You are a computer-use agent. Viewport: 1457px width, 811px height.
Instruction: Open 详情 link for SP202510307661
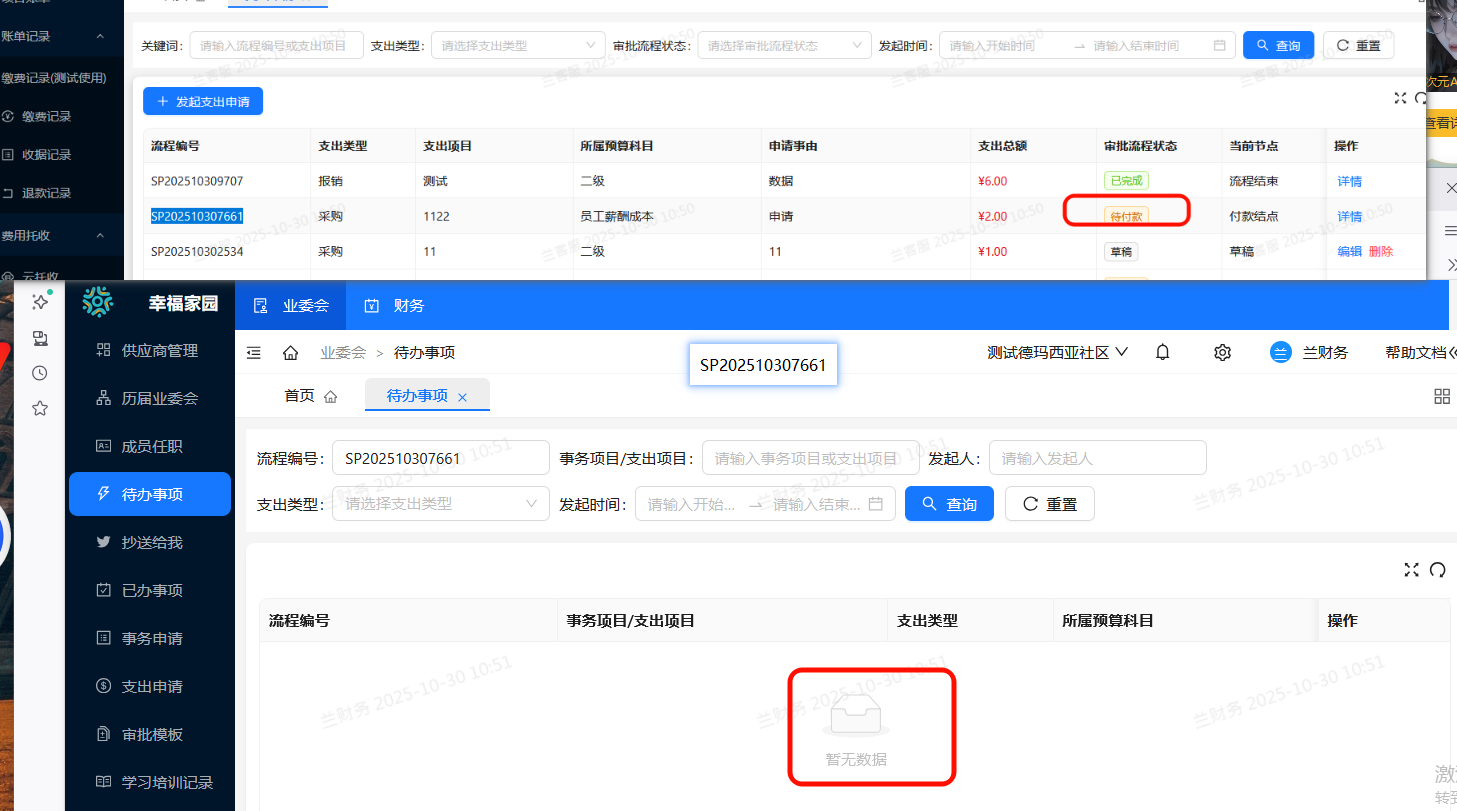[1349, 216]
